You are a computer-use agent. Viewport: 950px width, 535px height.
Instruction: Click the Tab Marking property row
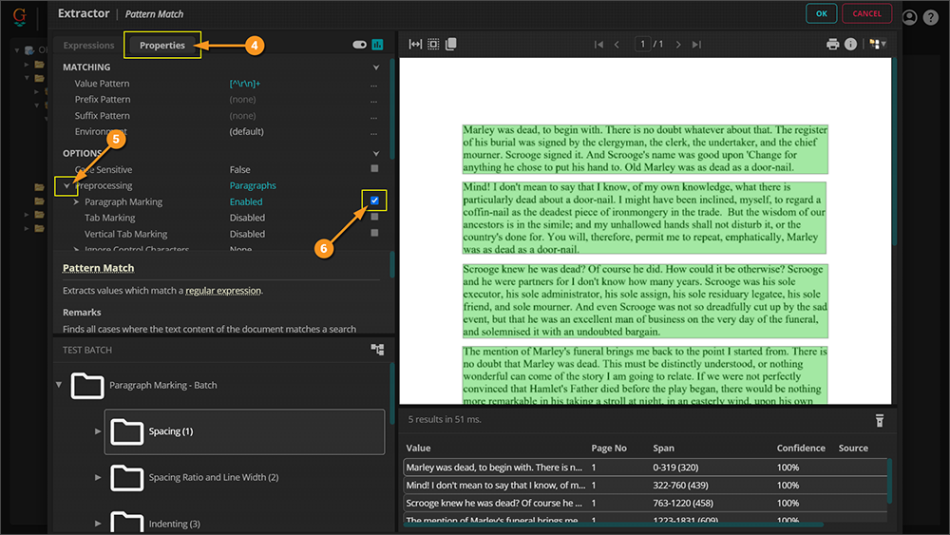coord(223,218)
